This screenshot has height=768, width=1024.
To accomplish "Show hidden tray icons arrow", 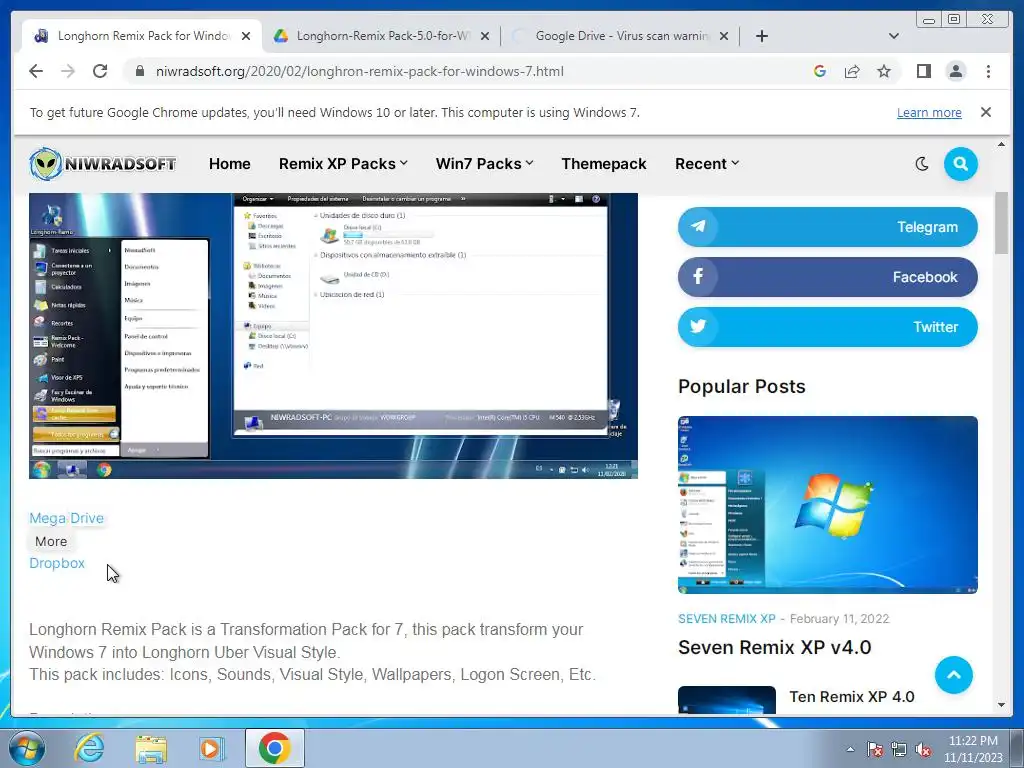I will pyautogui.click(x=850, y=750).
